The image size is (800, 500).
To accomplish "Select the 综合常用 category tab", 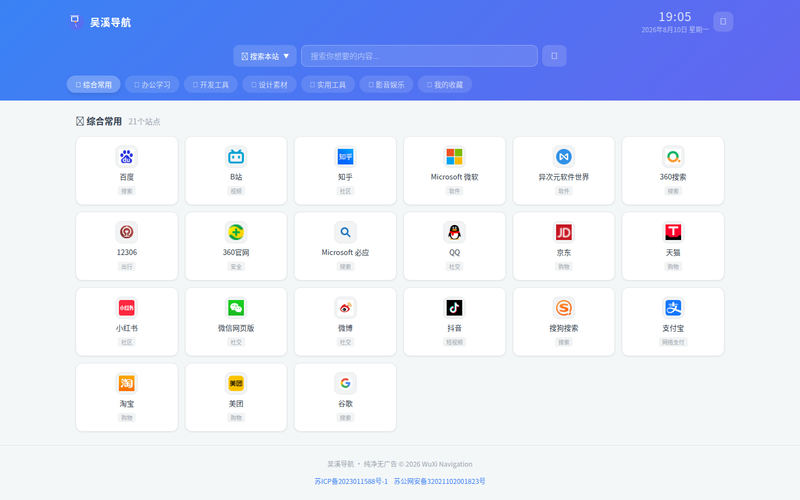I will [x=93, y=85].
